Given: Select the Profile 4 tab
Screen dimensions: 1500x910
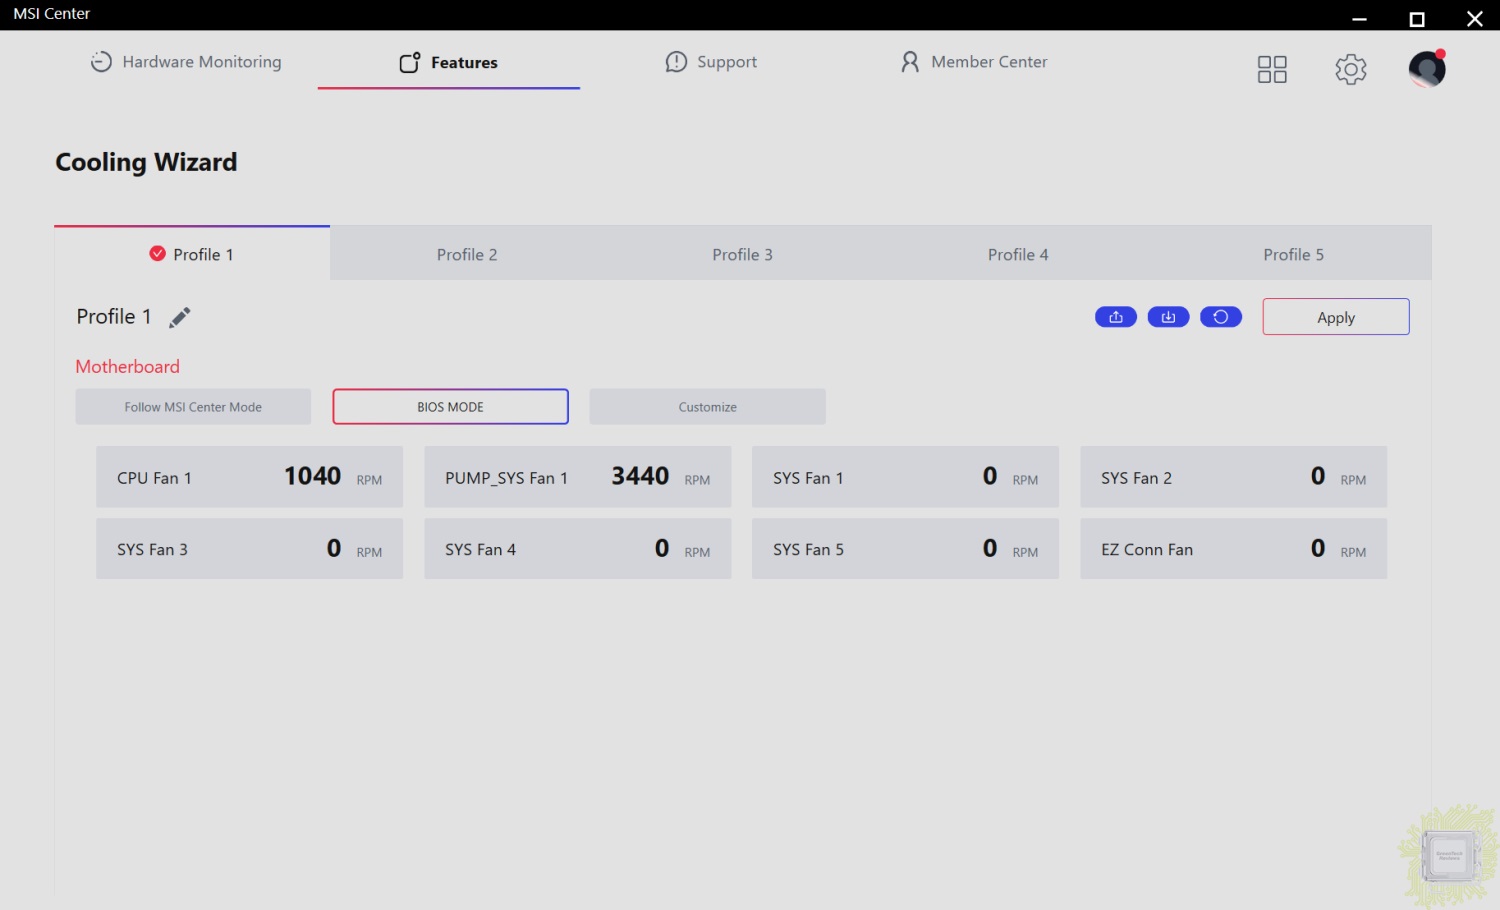Looking at the screenshot, I should coord(1018,254).
